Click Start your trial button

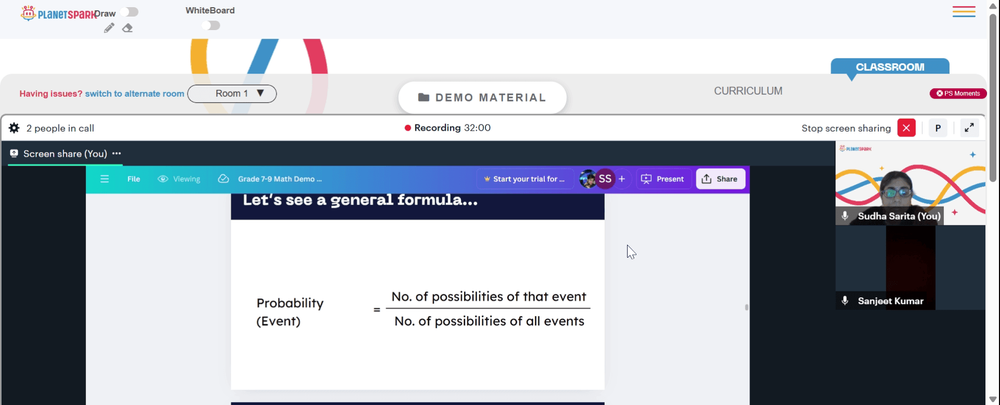524,179
